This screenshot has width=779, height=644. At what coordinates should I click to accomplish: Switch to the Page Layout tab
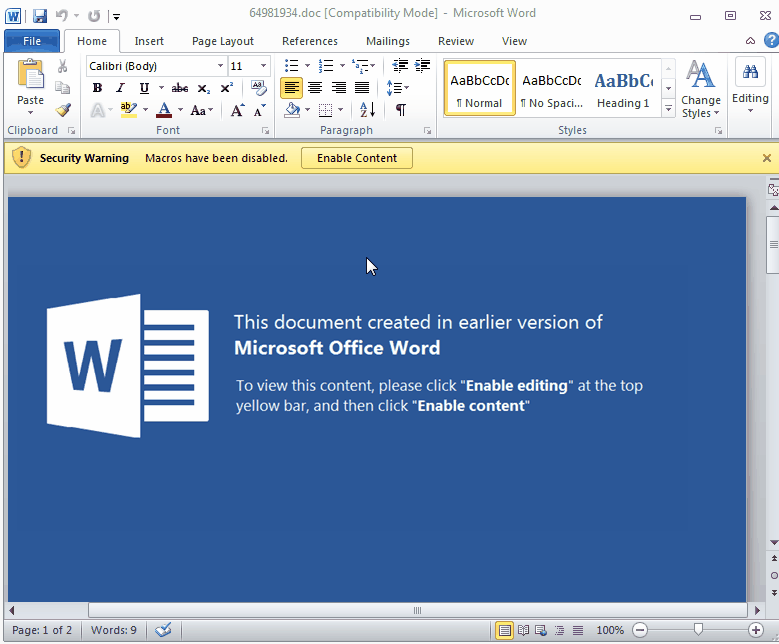(223, 41)
